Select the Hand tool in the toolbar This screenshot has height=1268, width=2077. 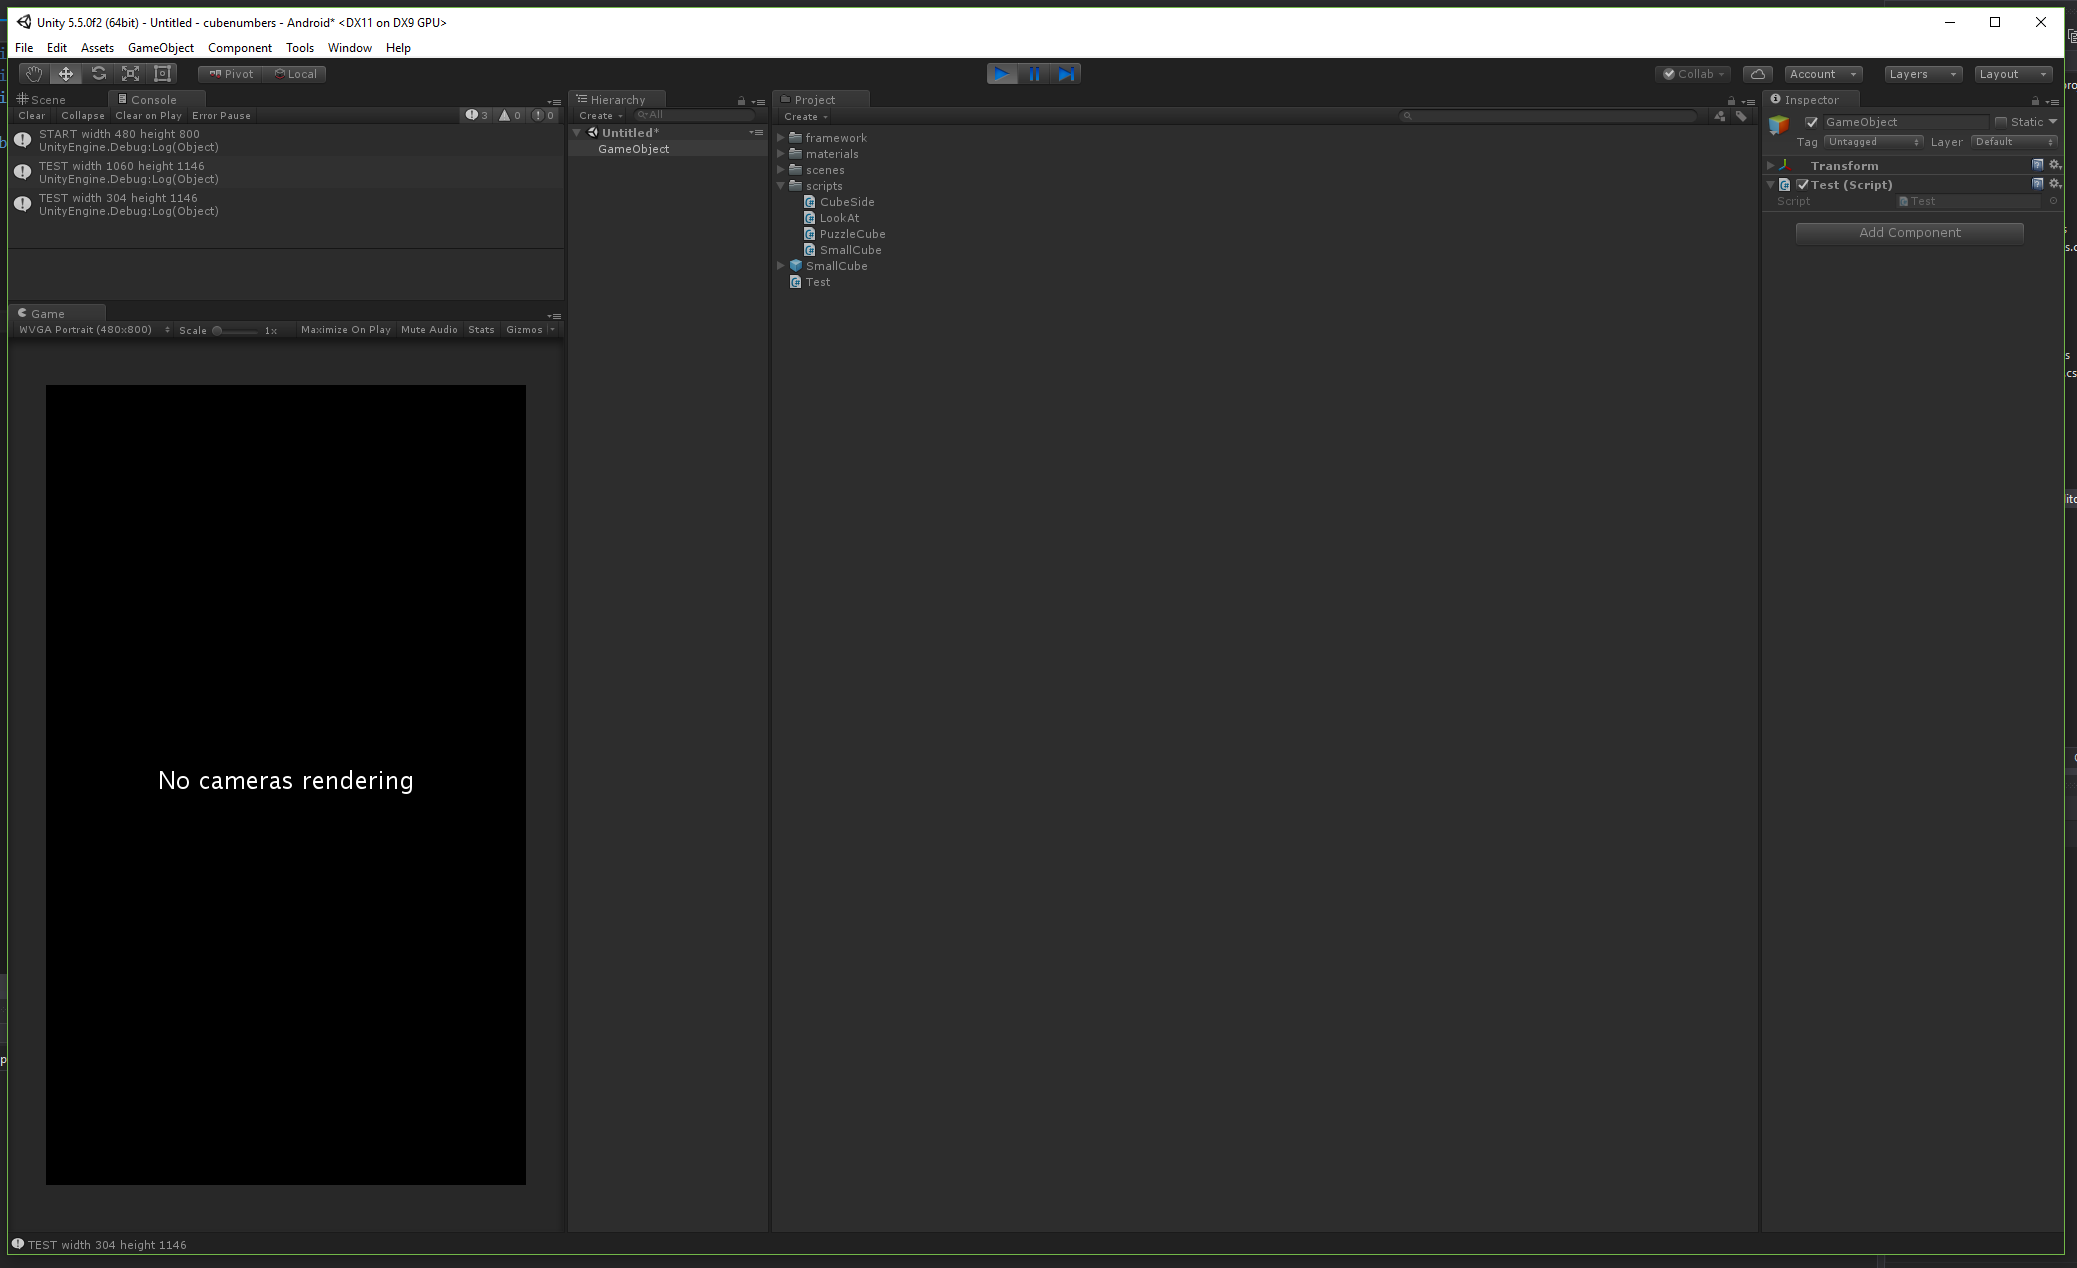[x=33, y=73]
